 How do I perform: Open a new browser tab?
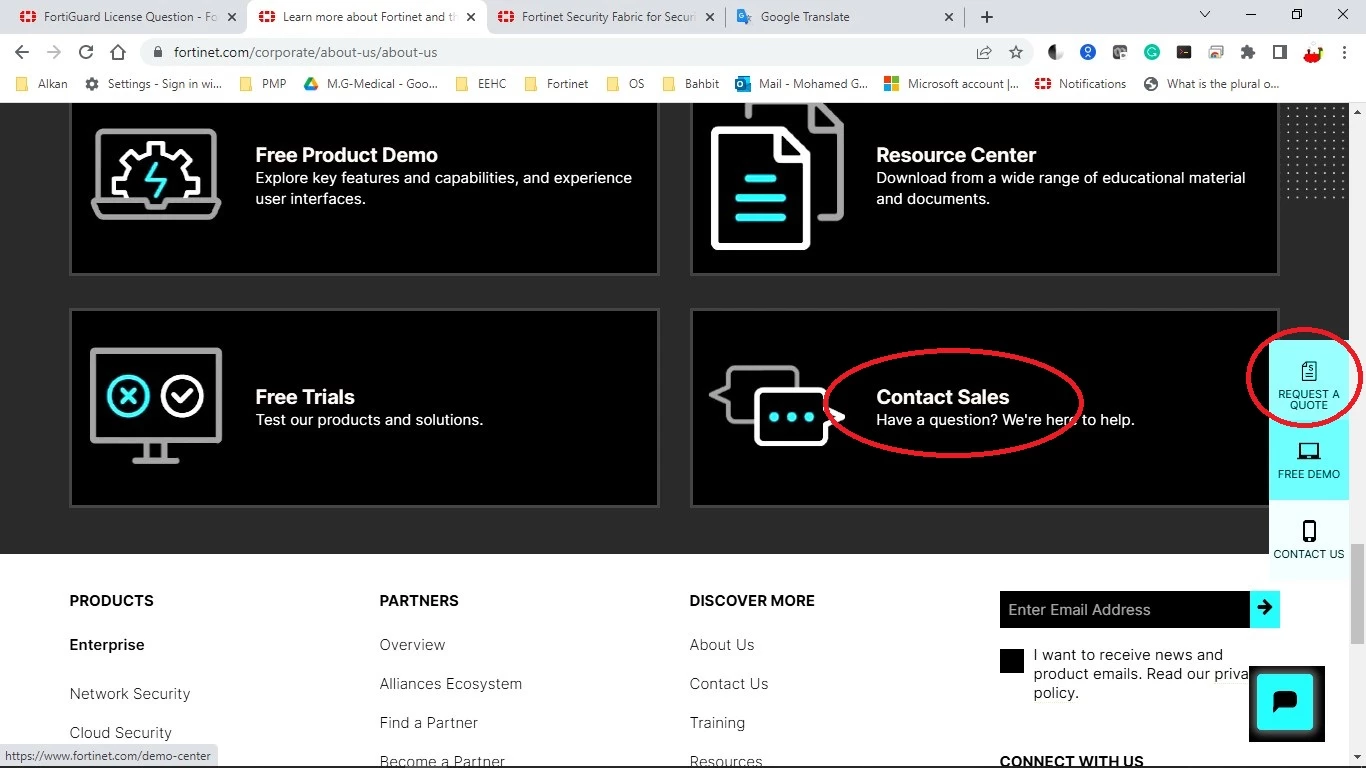(x=987, y=16)
